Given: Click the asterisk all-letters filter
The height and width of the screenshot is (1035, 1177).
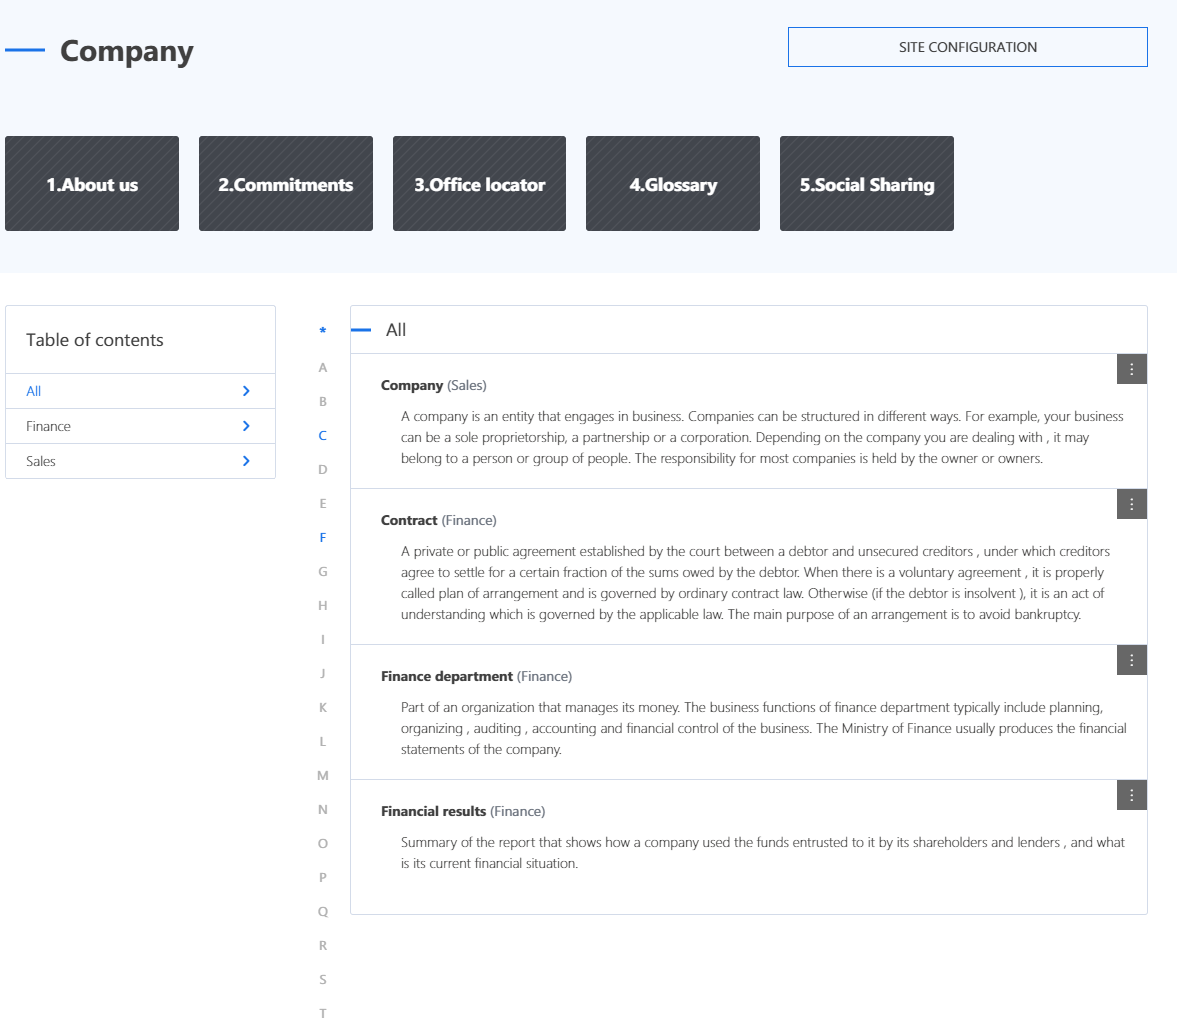Looking at the screenshot, I should (x=323, y=331).
